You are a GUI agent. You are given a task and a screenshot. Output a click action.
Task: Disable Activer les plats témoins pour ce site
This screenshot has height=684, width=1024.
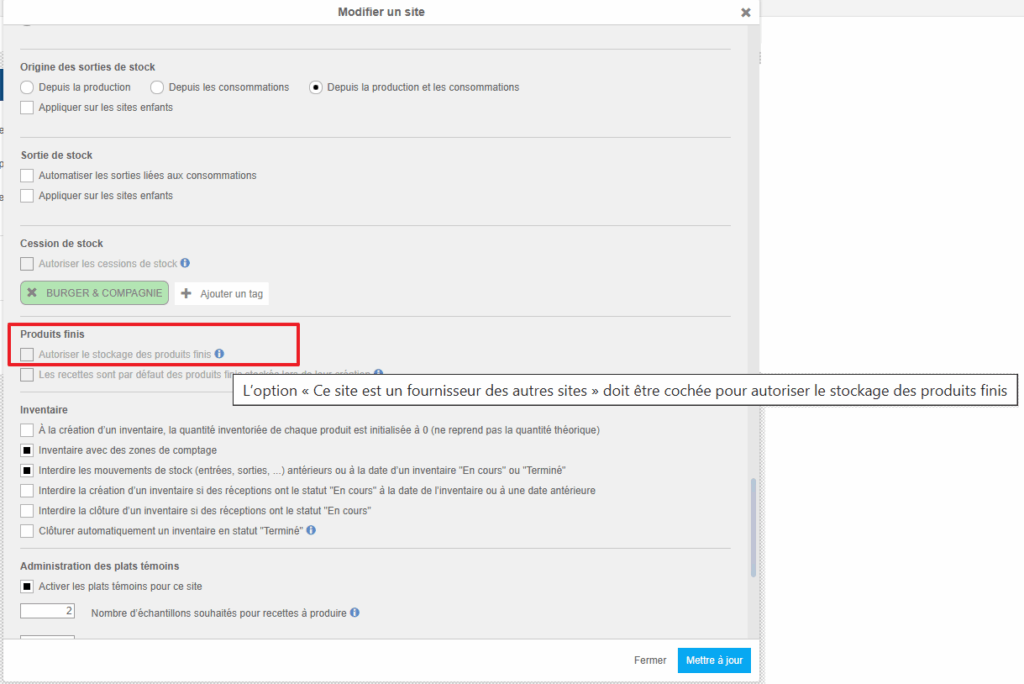pyautogui.click(x=27, y=586)
